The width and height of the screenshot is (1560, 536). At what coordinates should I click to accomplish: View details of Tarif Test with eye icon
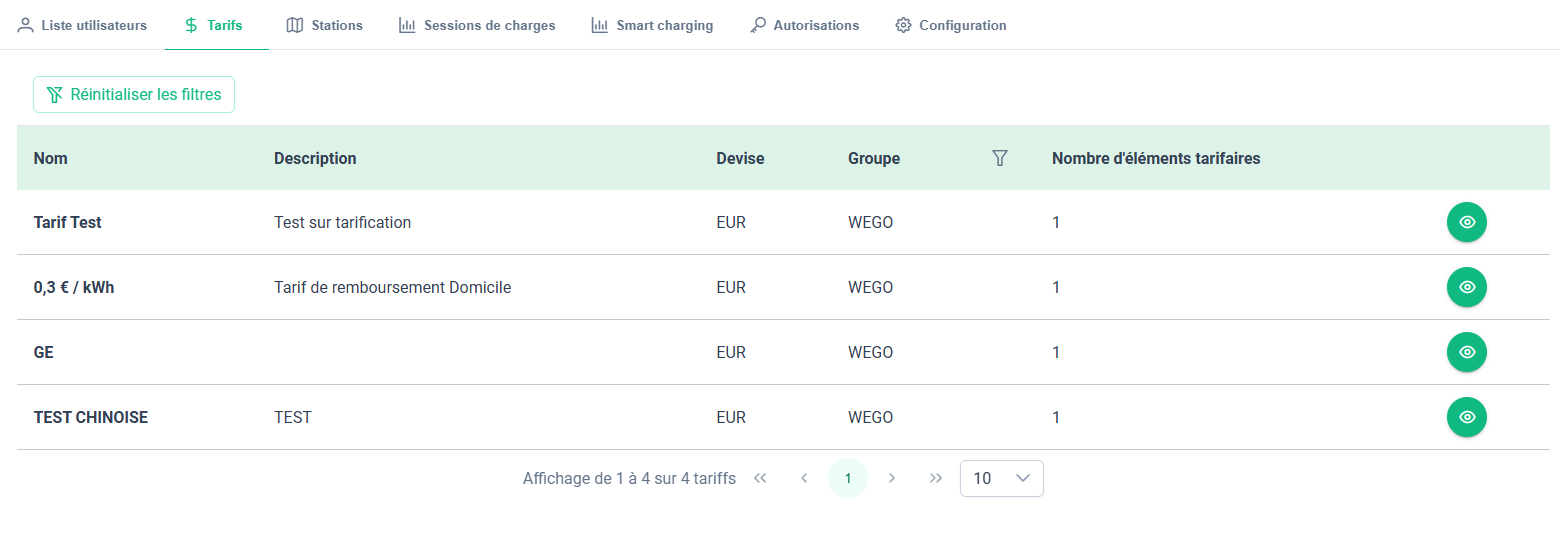1466,222
